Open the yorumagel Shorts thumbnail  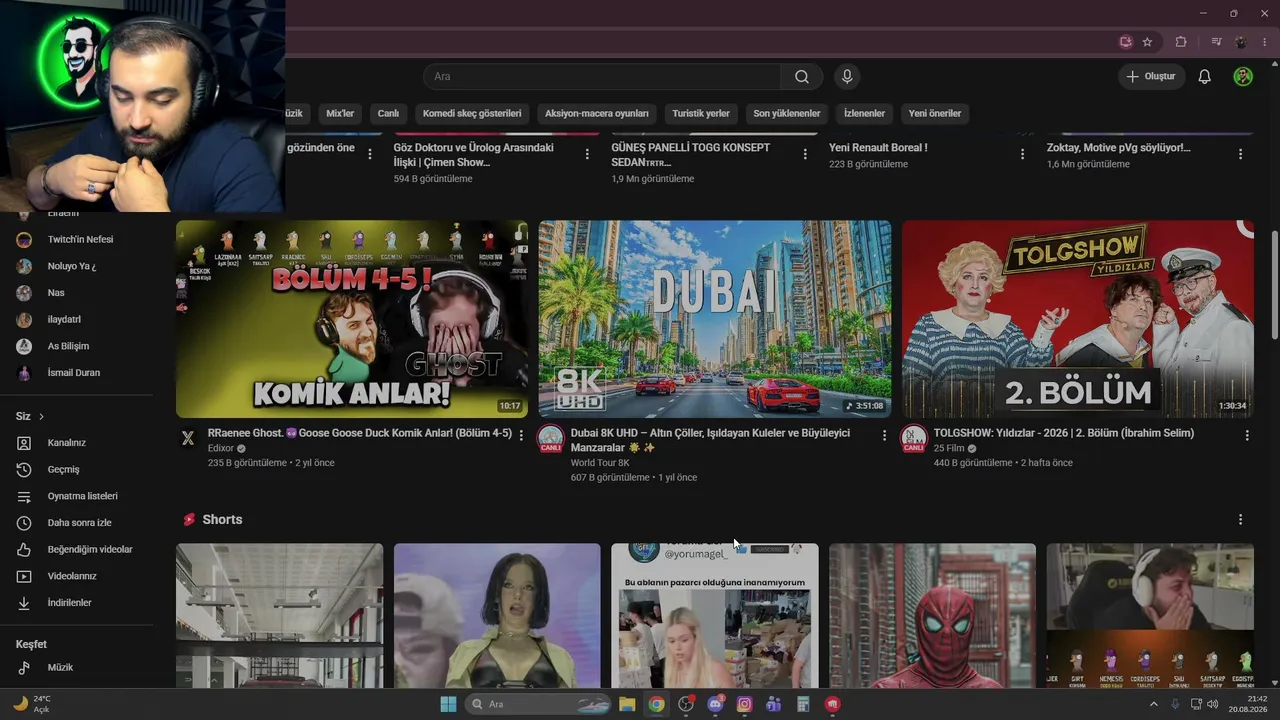click(715, 615)
